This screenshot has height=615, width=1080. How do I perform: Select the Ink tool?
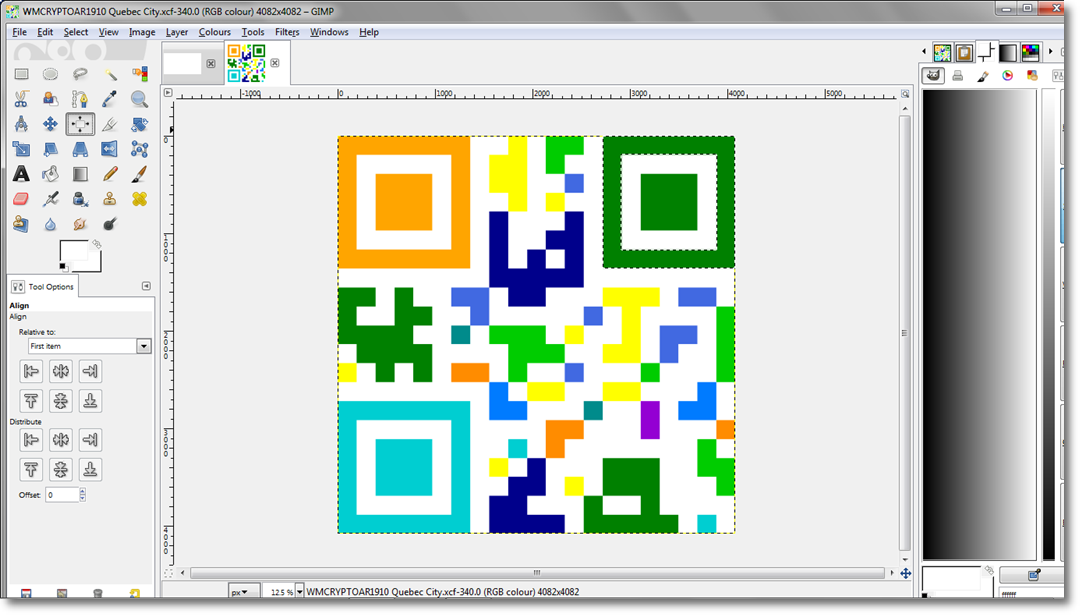pyautogui.click(x=80, y=199)
